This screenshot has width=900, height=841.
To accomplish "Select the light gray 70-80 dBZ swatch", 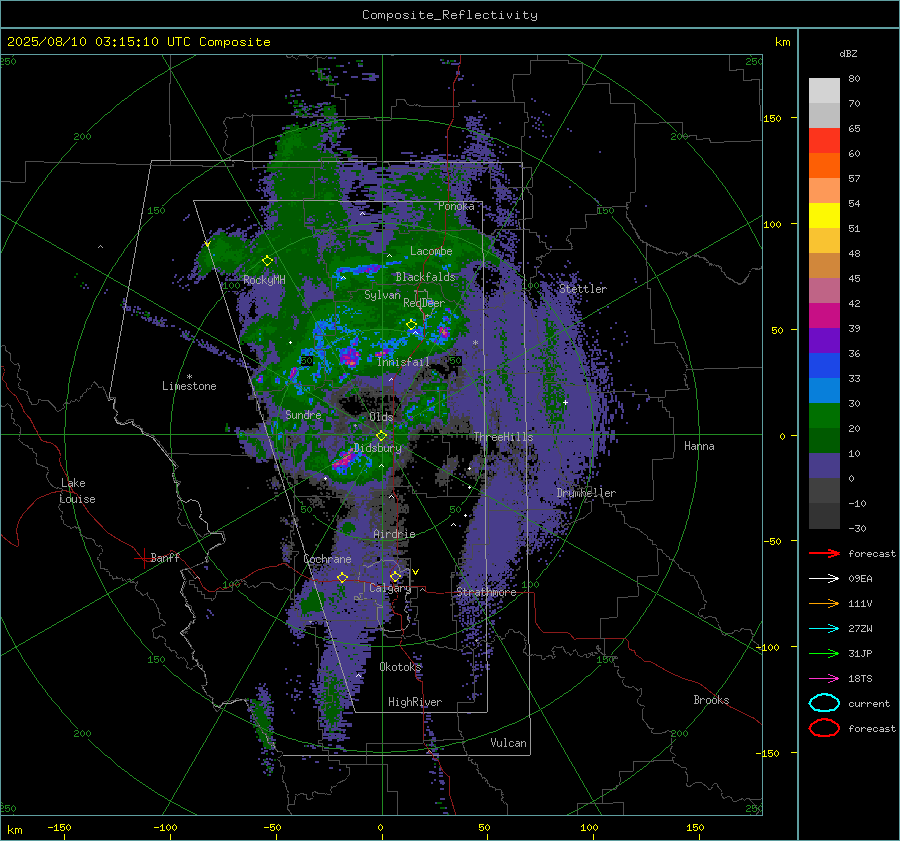I will [x=824, y=91].
